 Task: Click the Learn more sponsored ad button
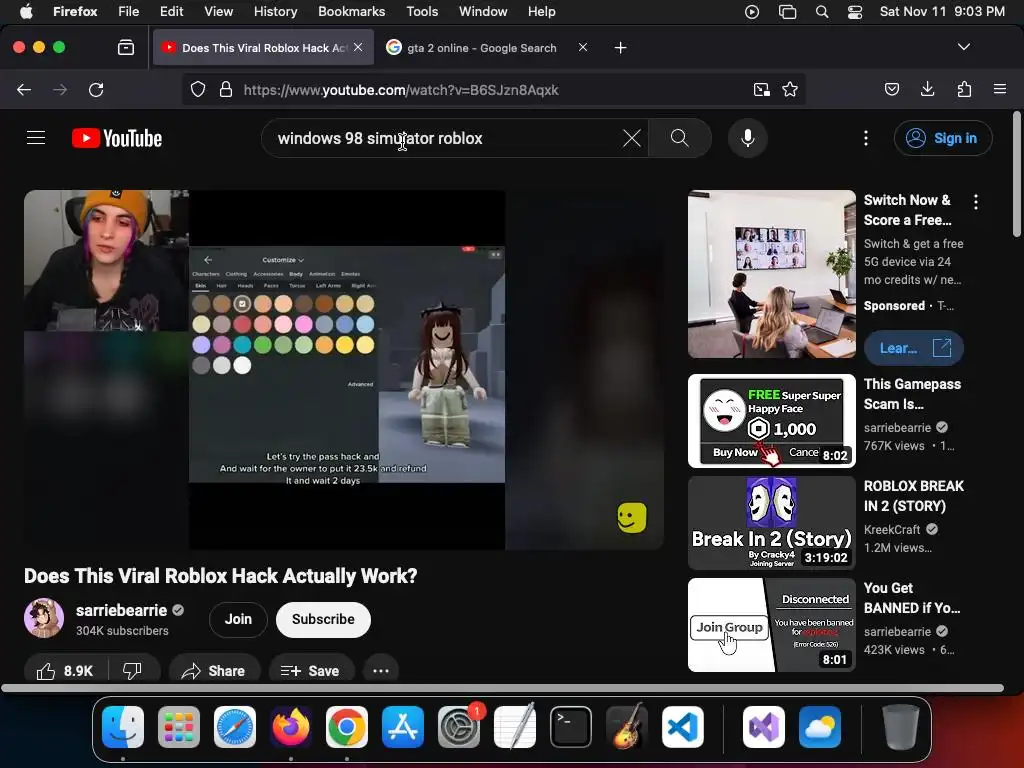(x=914, y=348)
